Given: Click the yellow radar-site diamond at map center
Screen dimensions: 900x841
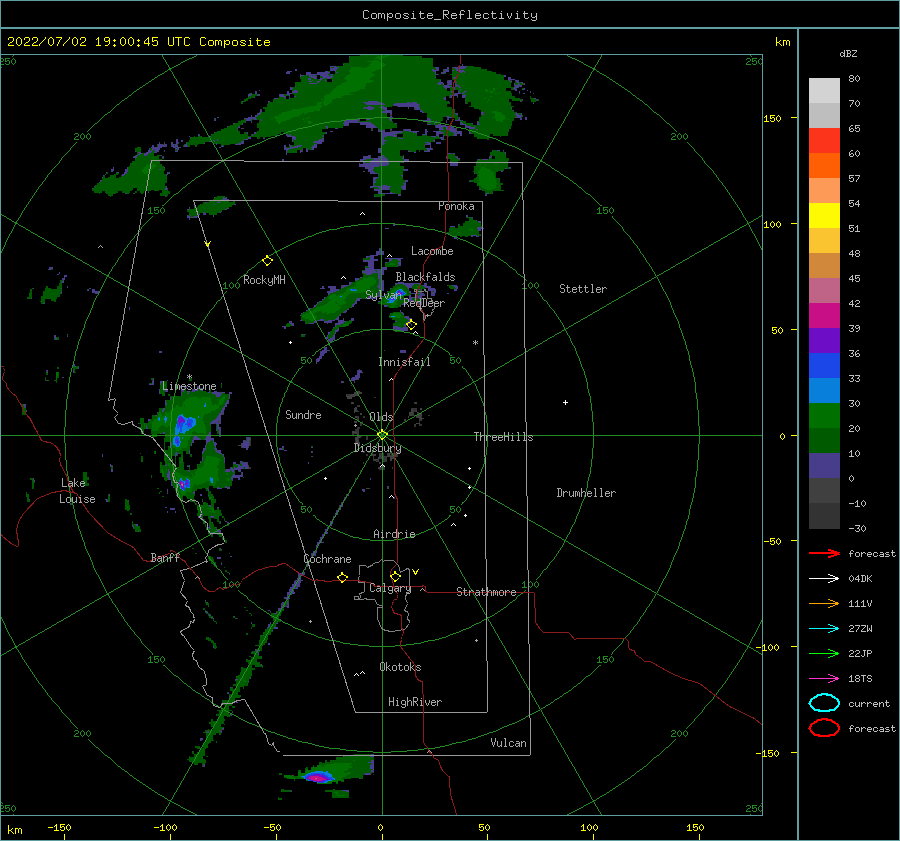Looking at the screenshot, I should [x=382, y=435].
